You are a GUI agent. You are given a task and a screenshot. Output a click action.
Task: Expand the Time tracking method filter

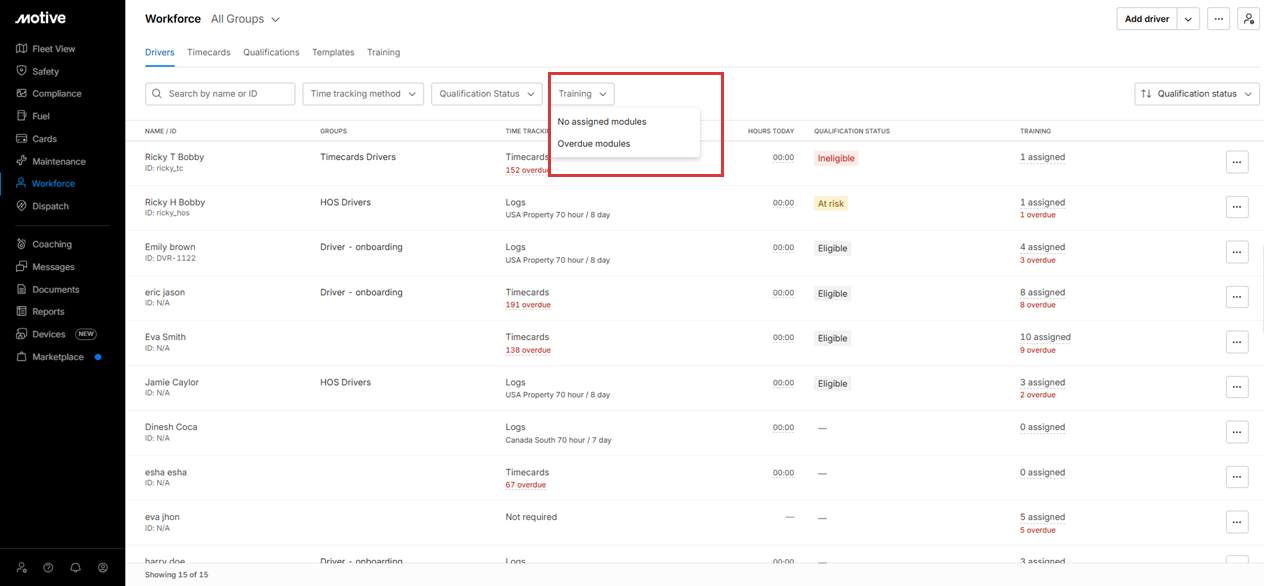(x=363, y=94)
